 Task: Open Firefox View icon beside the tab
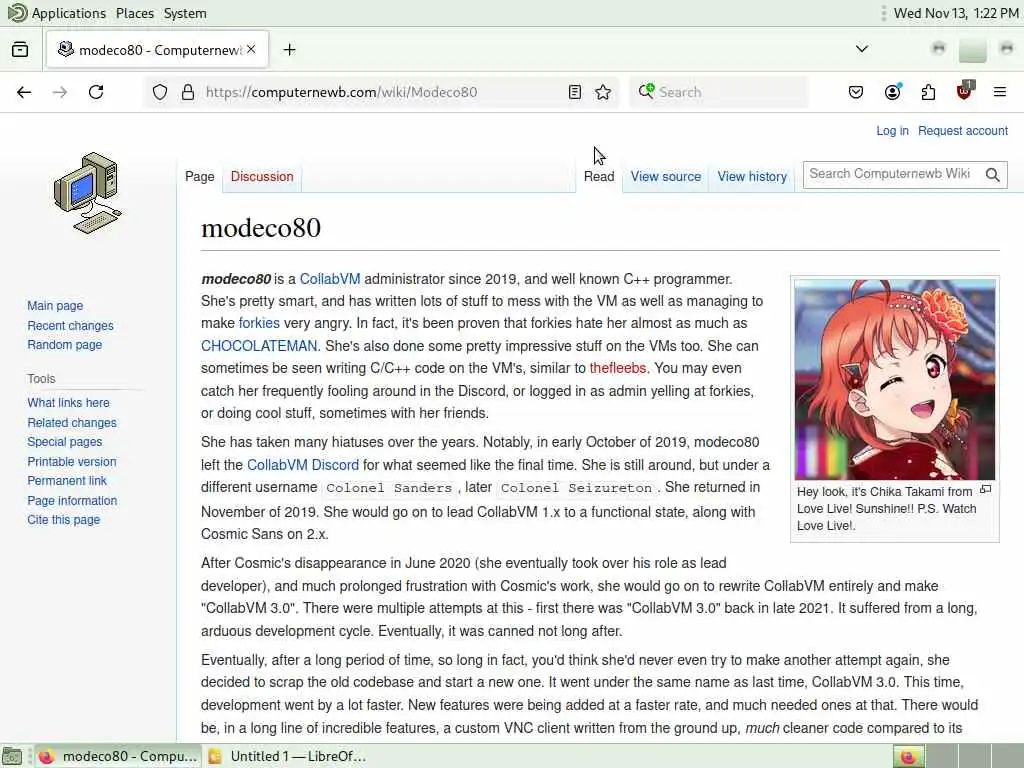point(20,49)
